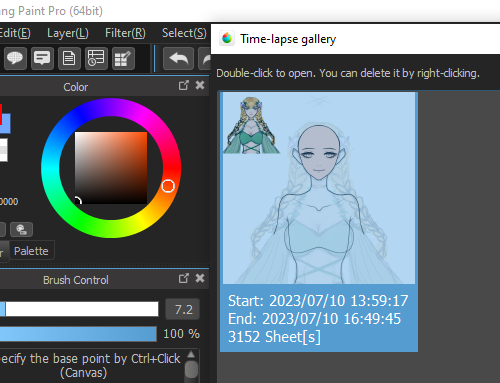Click the 100 % opacity value
Image resolution: width=500 pixels, height=383 pixels.
point(181,334)
